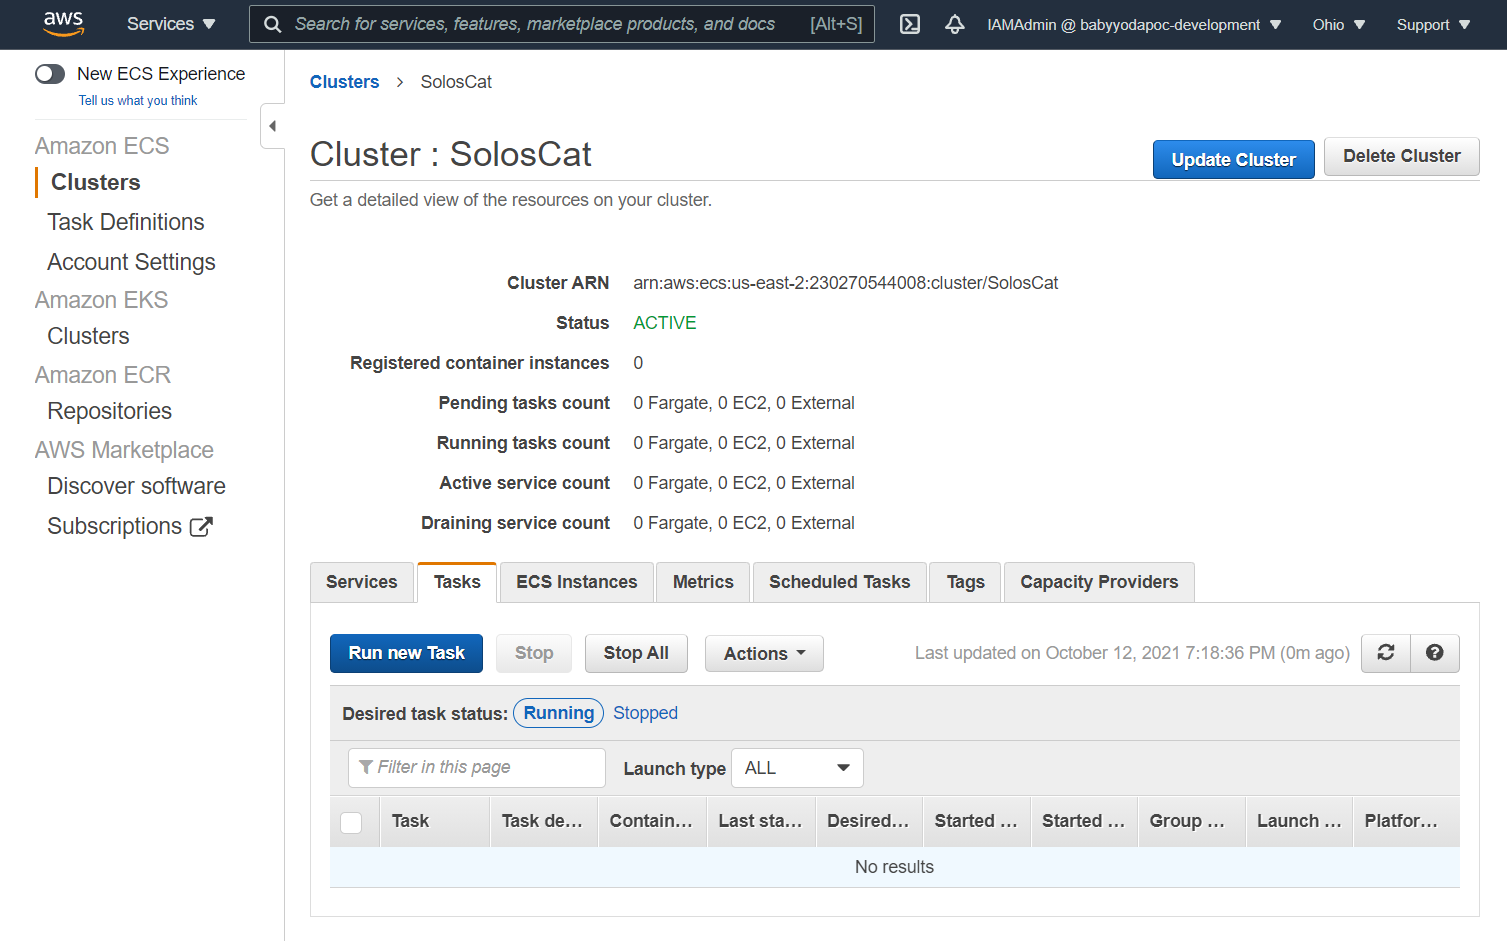The height and width of the screenshot is (941, 1507).
Task: Click the Filter in this page field
Action: click(x=477, y=768)
